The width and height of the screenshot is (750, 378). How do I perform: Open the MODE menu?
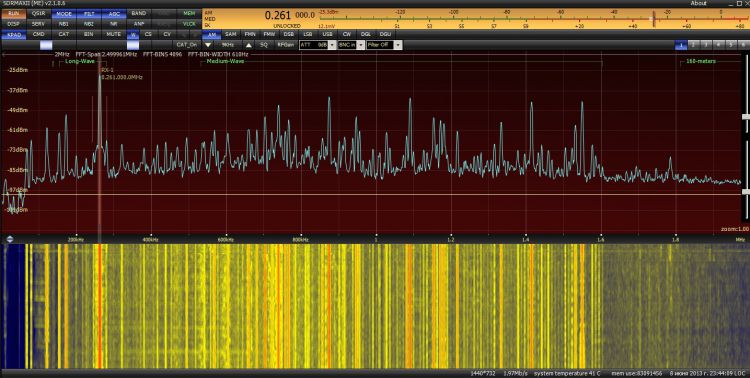(64, 13)
